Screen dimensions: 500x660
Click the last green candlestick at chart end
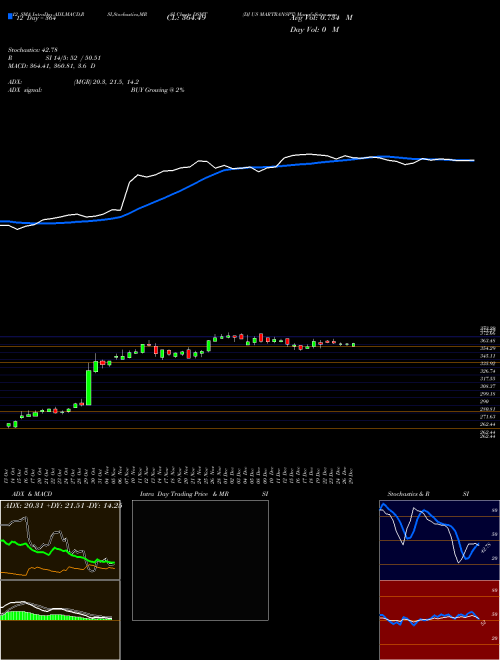pos(354,345)
